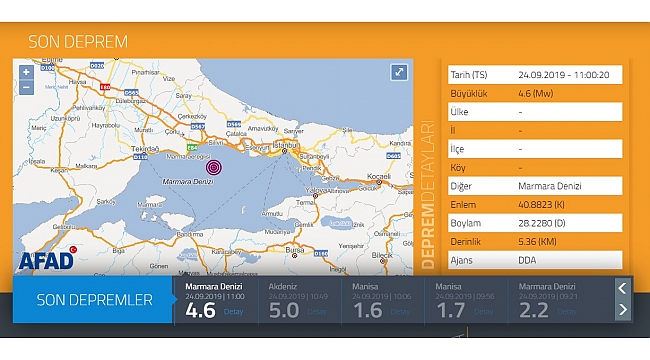Click the İstanbul city marker on map
Viewport: 650px width, 360px height.
pos(284,151)
